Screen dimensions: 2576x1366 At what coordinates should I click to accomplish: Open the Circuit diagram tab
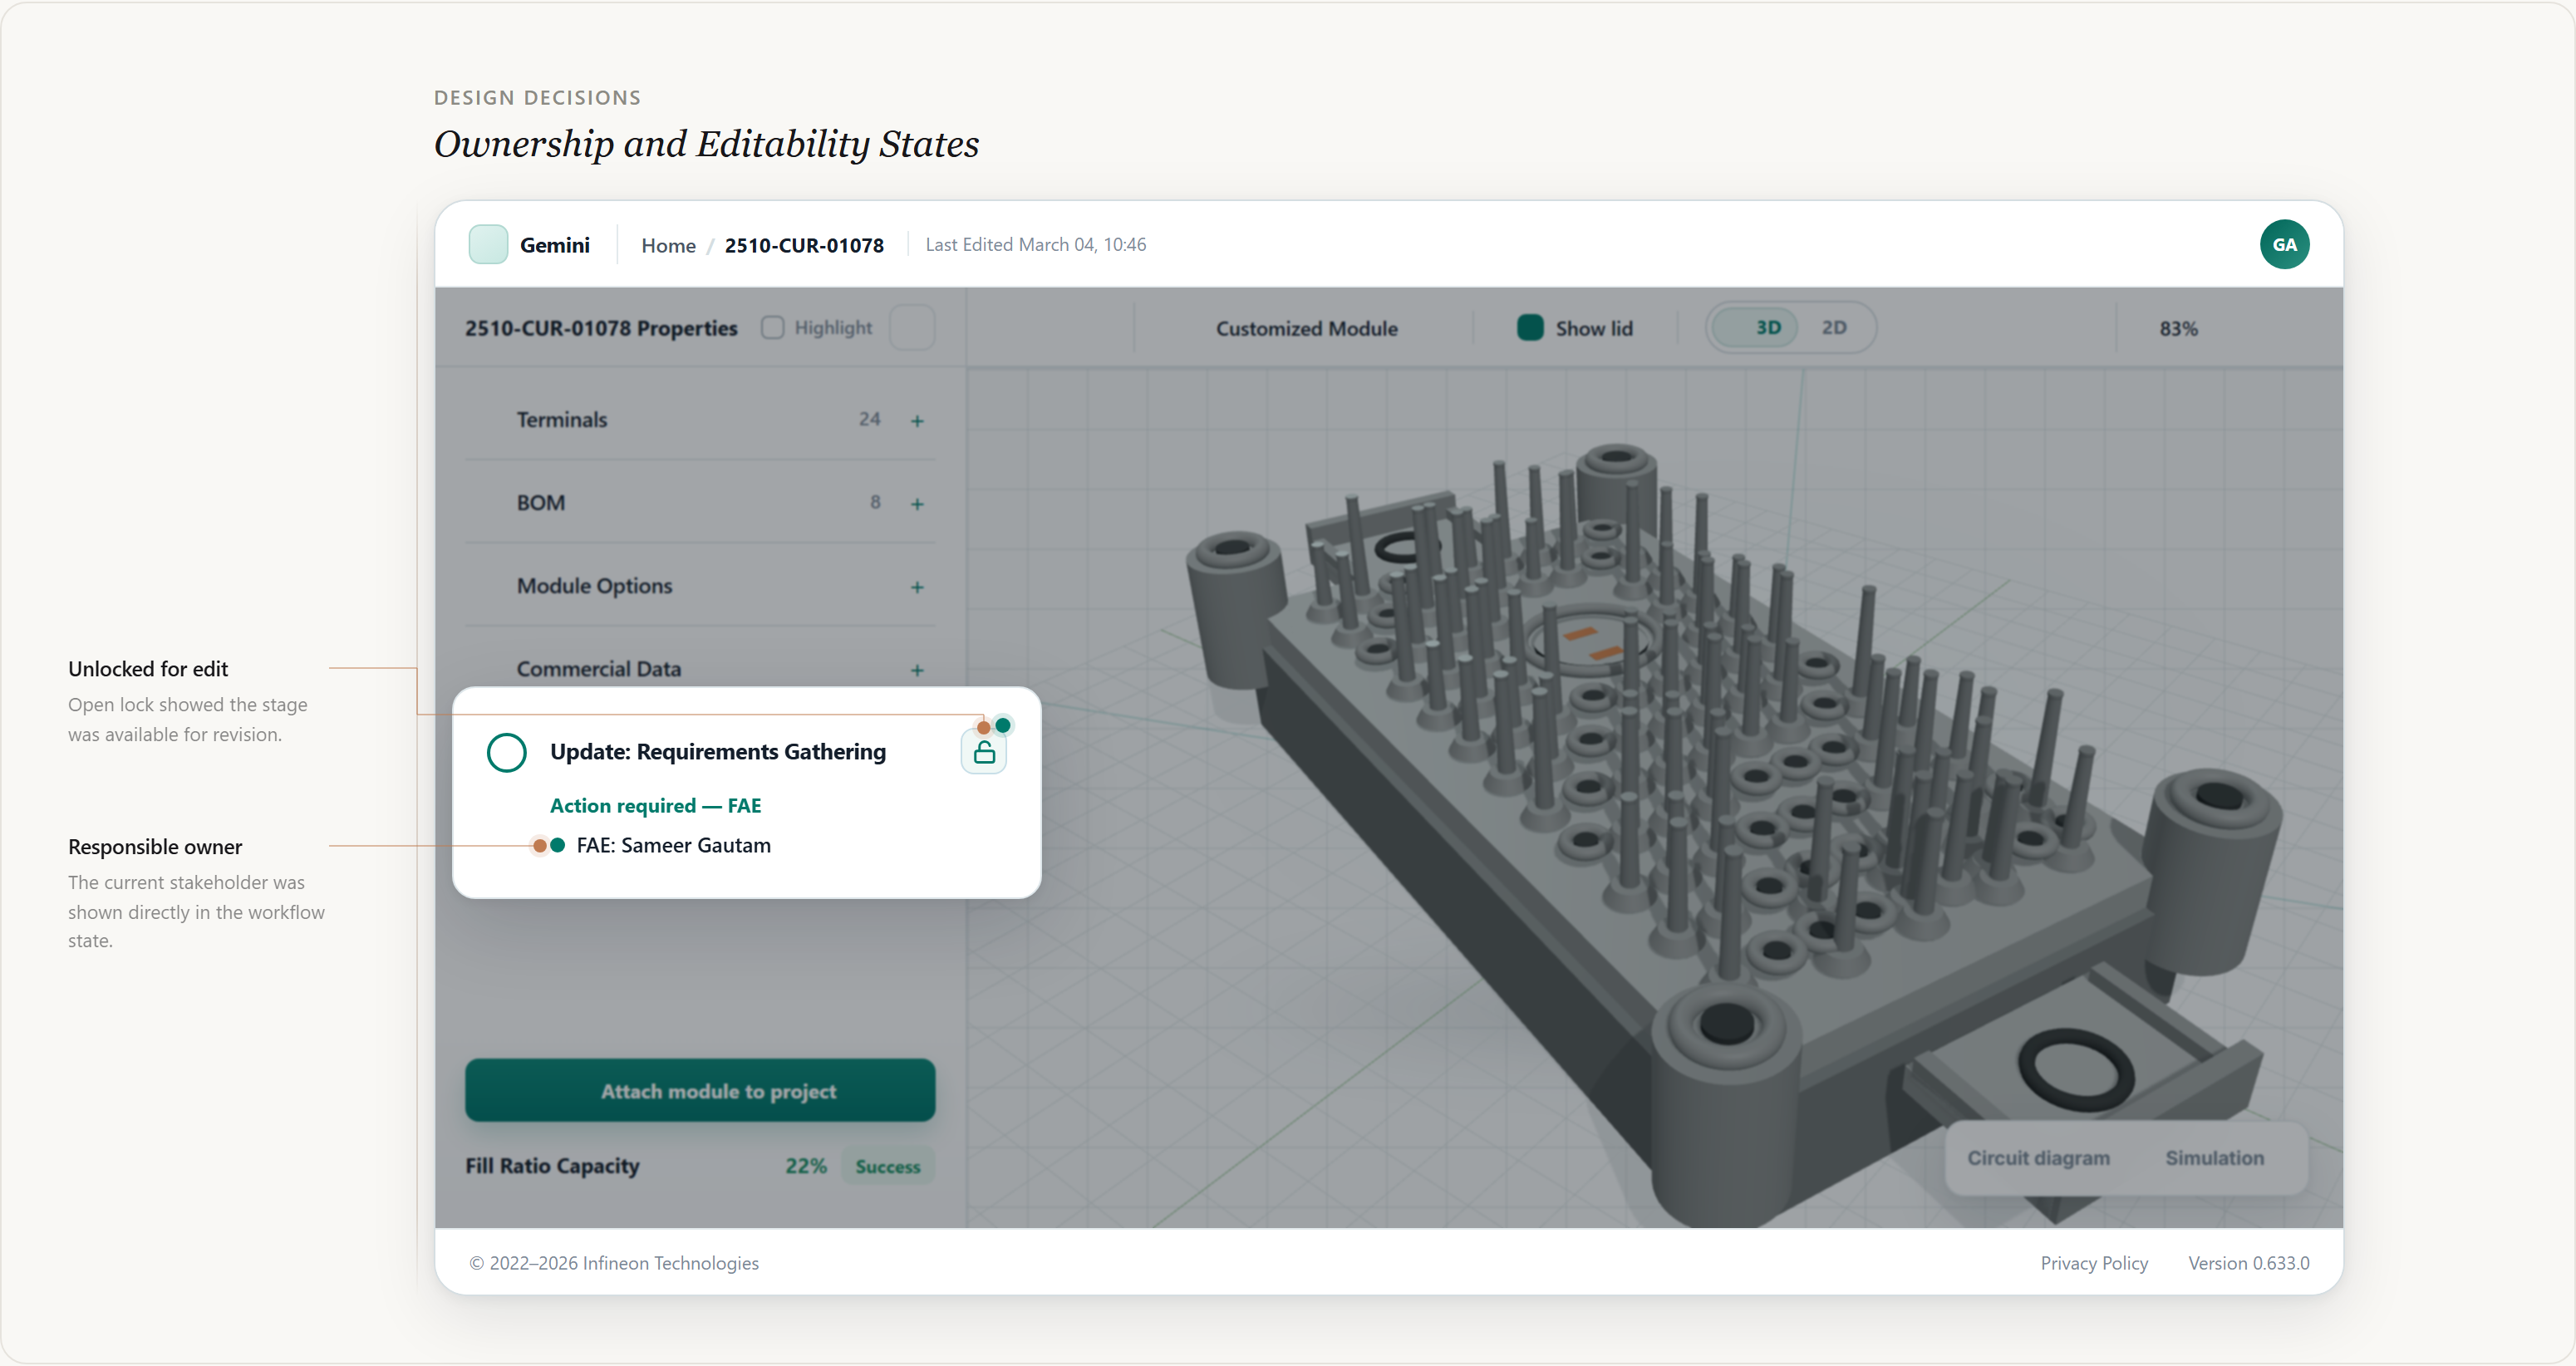[x=2038, y=1158]
